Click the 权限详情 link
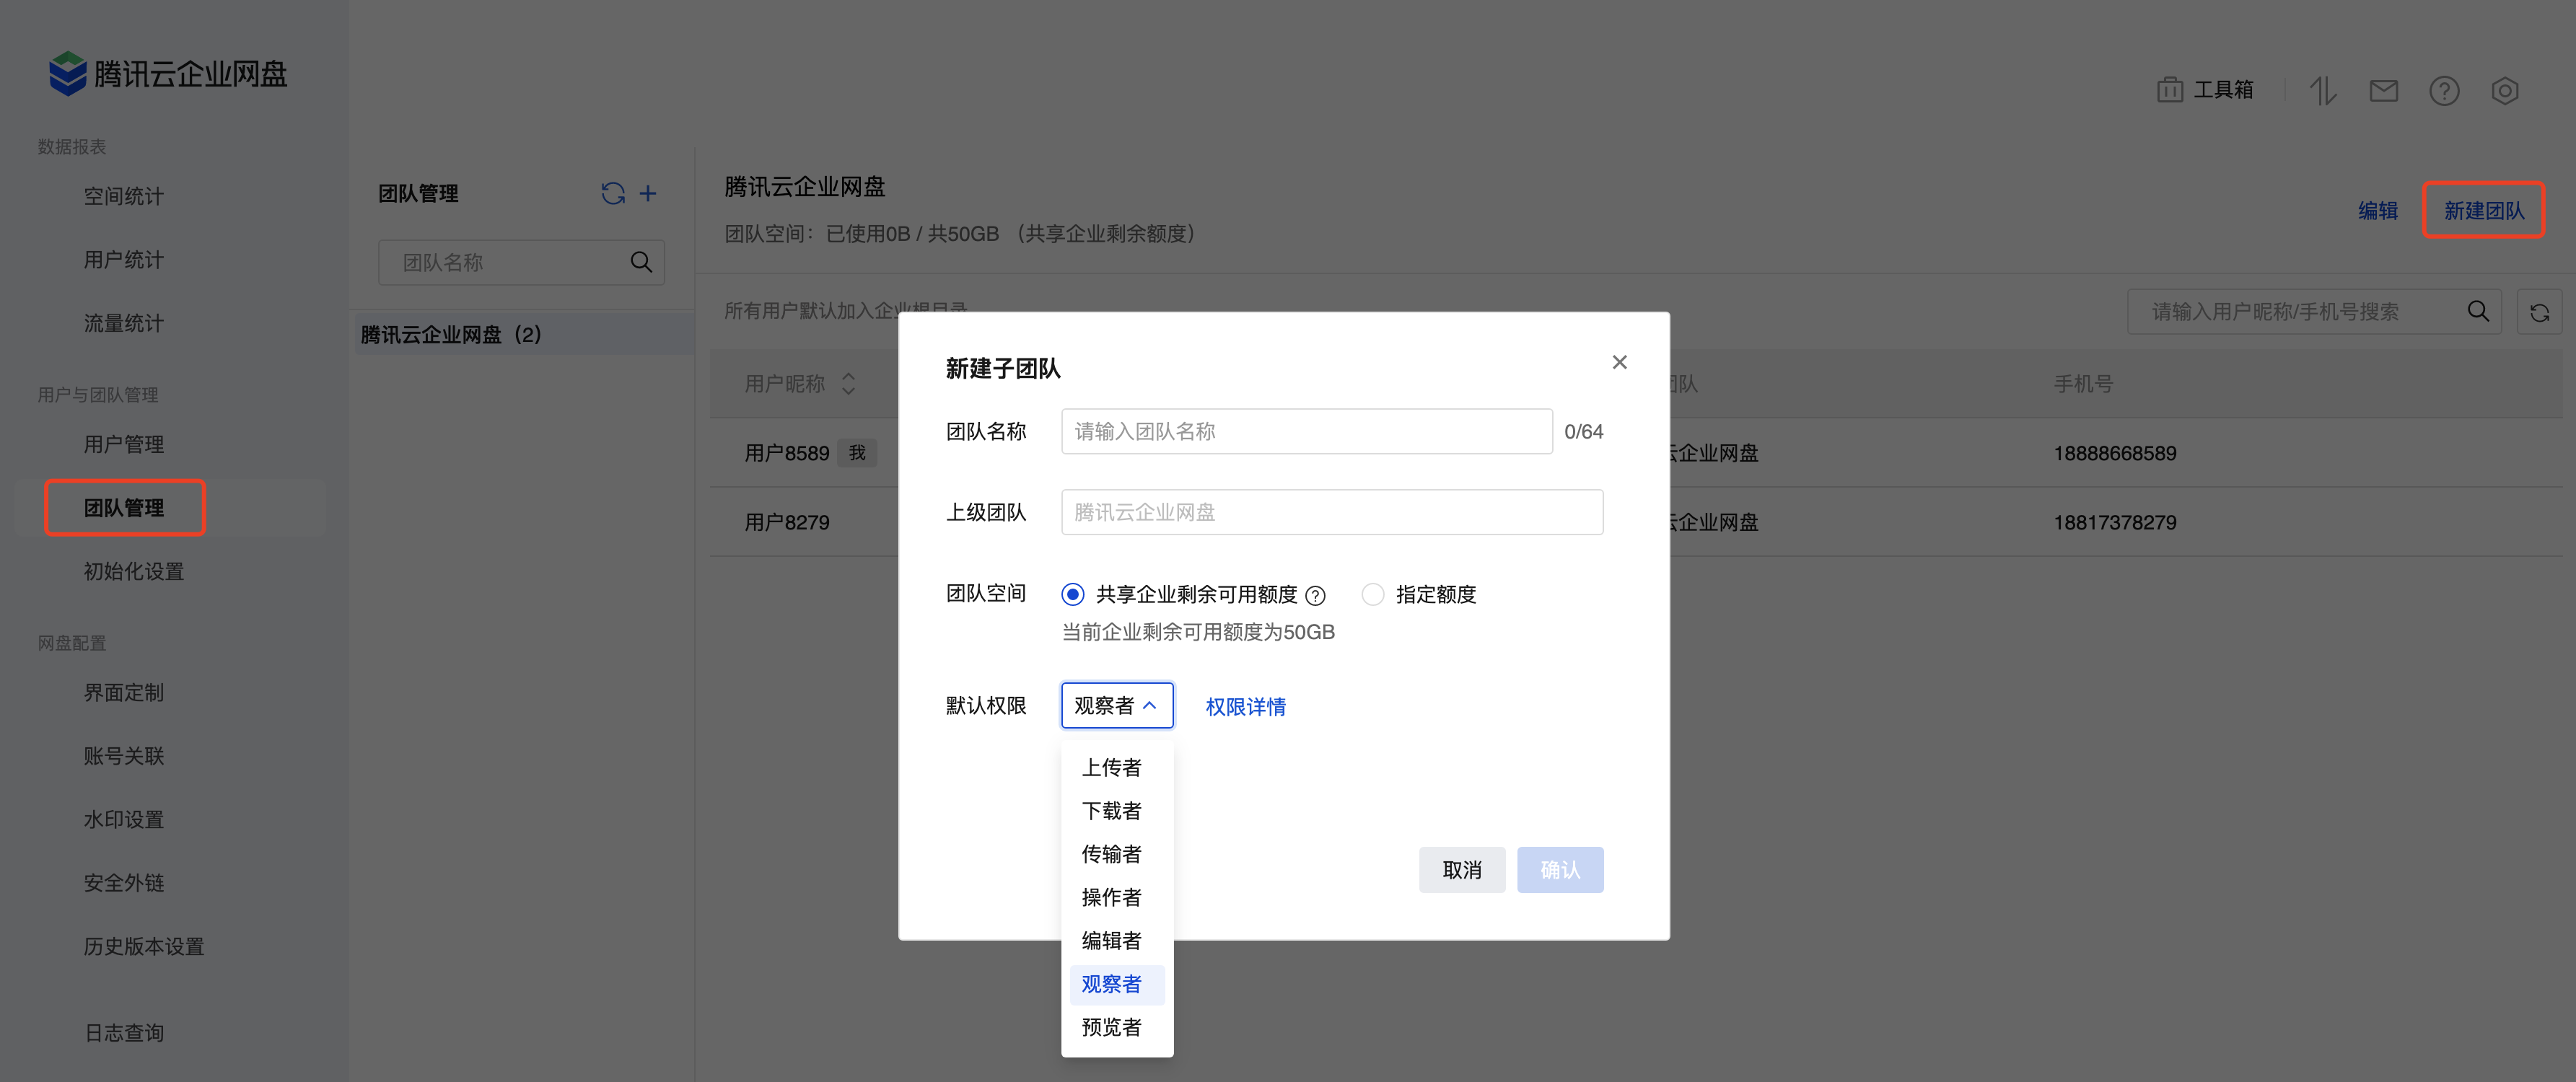Image resolution: width=2576 pixels, height=1082 pixels. (x=1245, y=707)
